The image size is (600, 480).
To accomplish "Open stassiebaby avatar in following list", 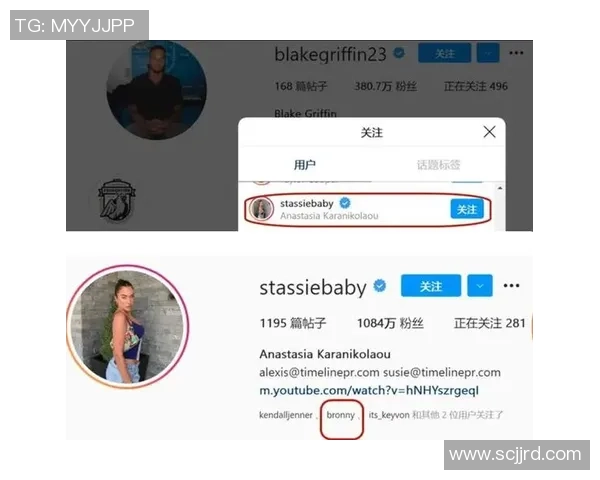I will coord(261,209).
